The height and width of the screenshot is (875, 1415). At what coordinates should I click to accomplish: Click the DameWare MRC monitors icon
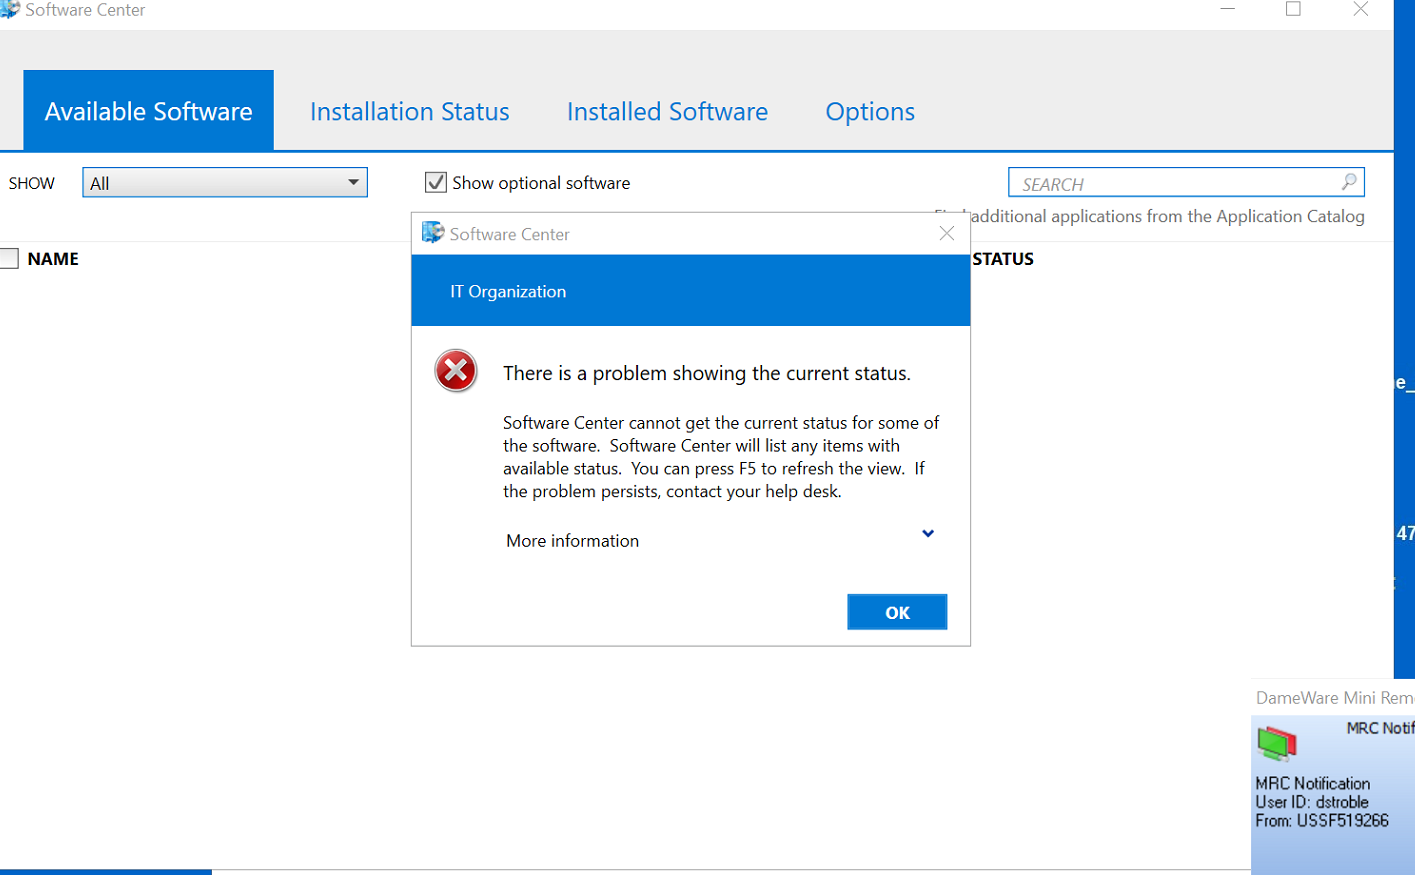[x=1277, y=744]
